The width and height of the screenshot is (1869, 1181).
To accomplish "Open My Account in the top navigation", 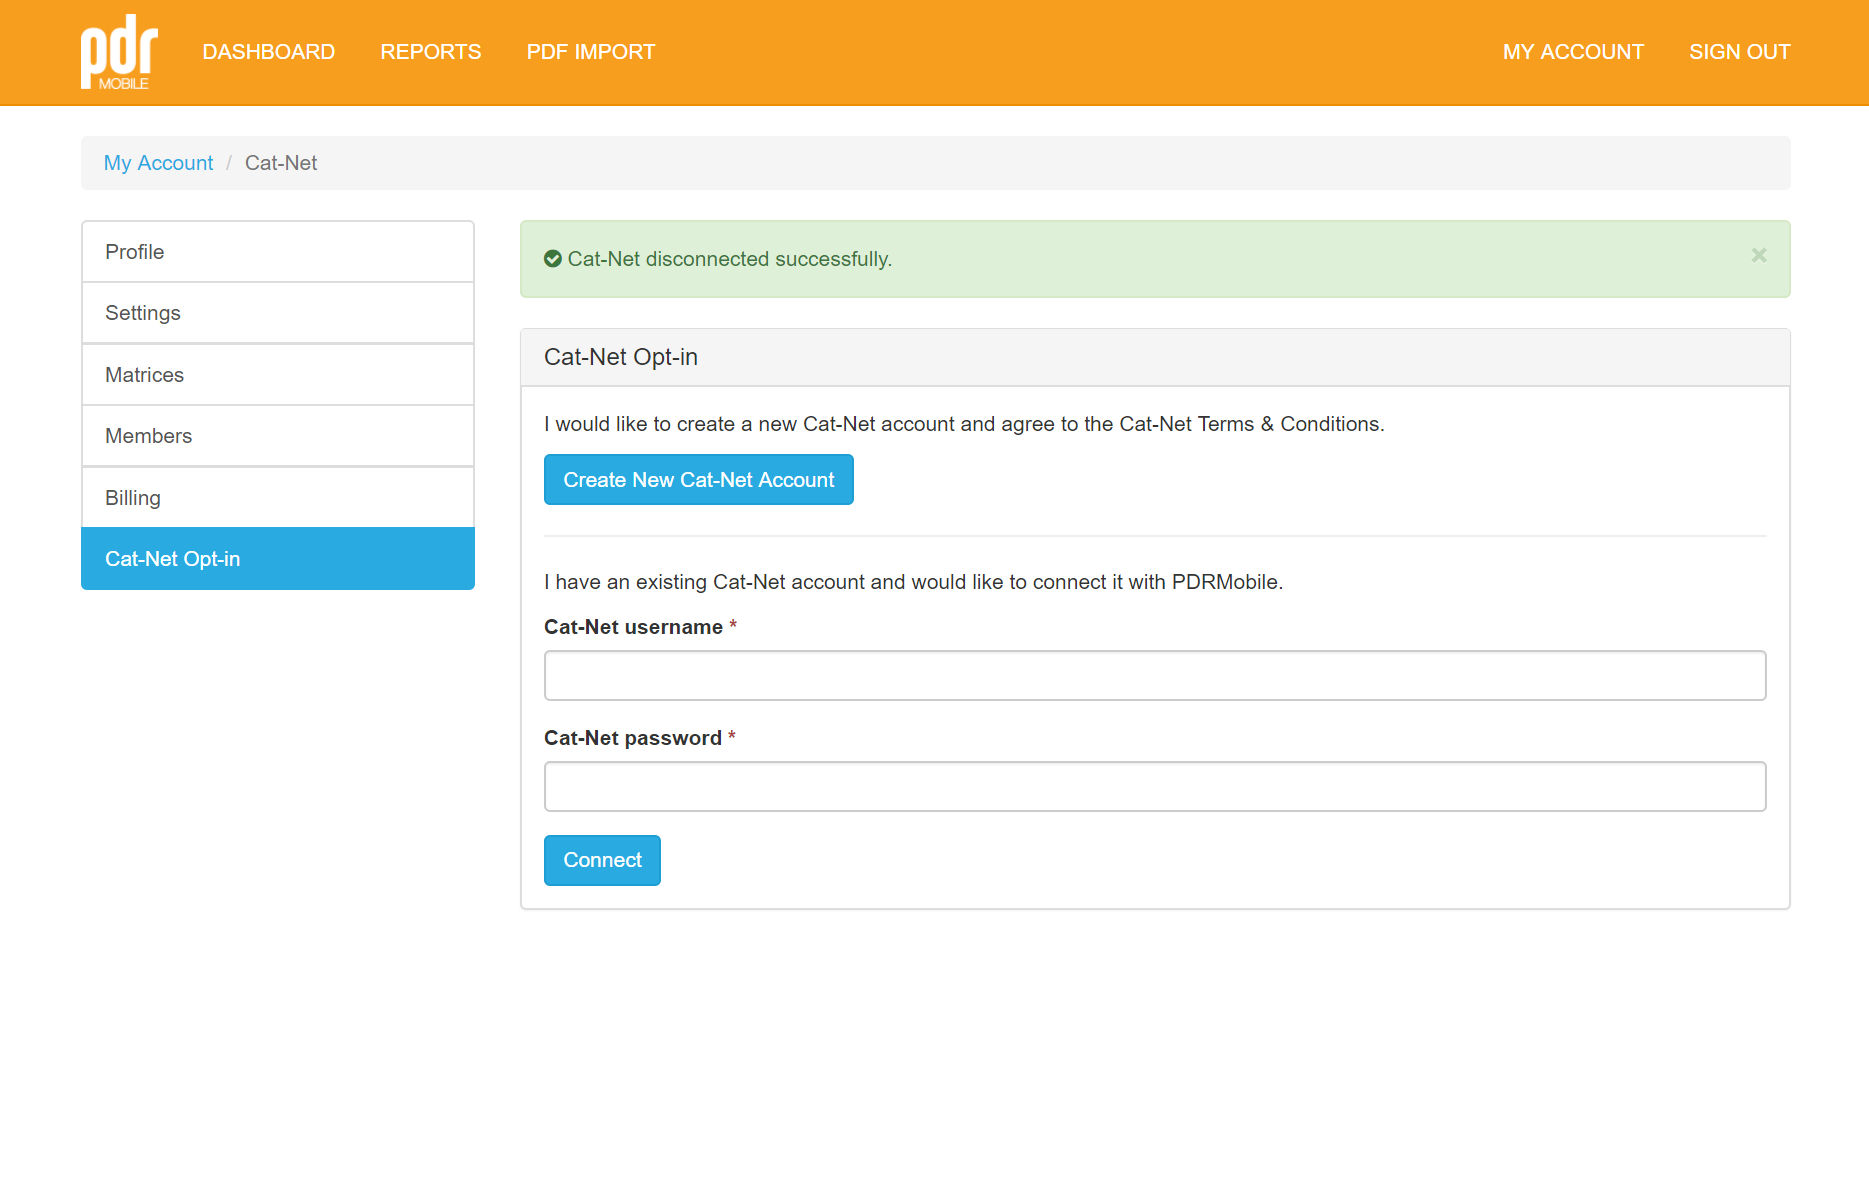I will point(1573,52).
